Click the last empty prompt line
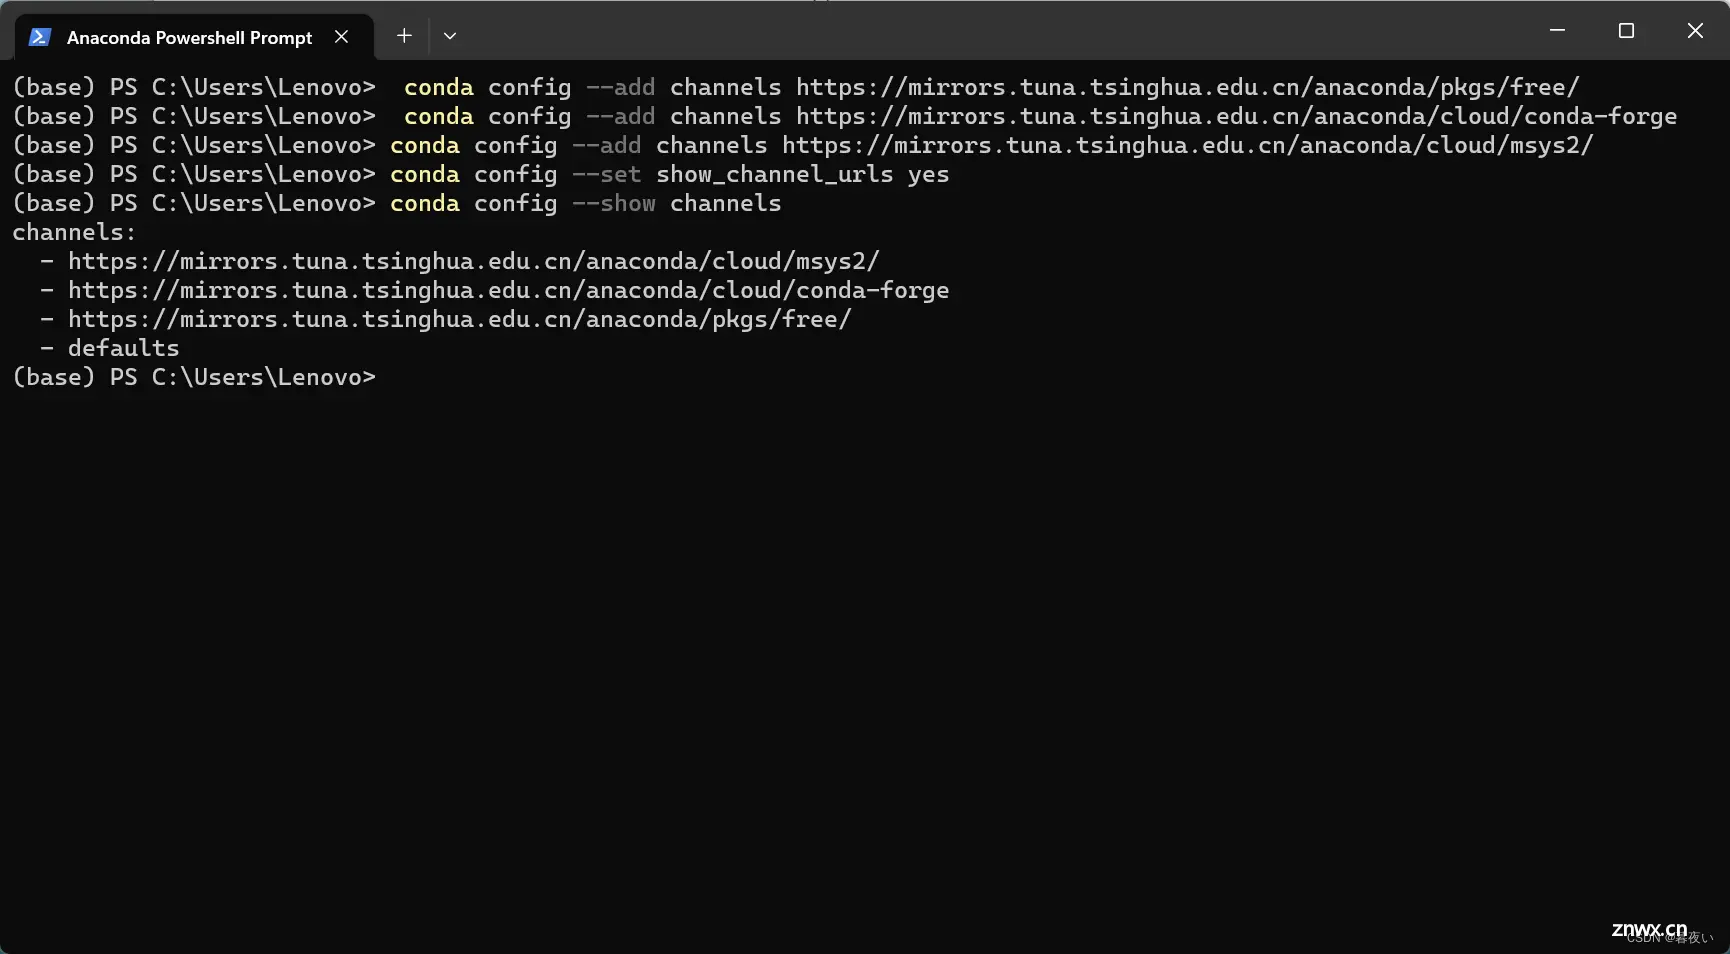 point(194,378)
